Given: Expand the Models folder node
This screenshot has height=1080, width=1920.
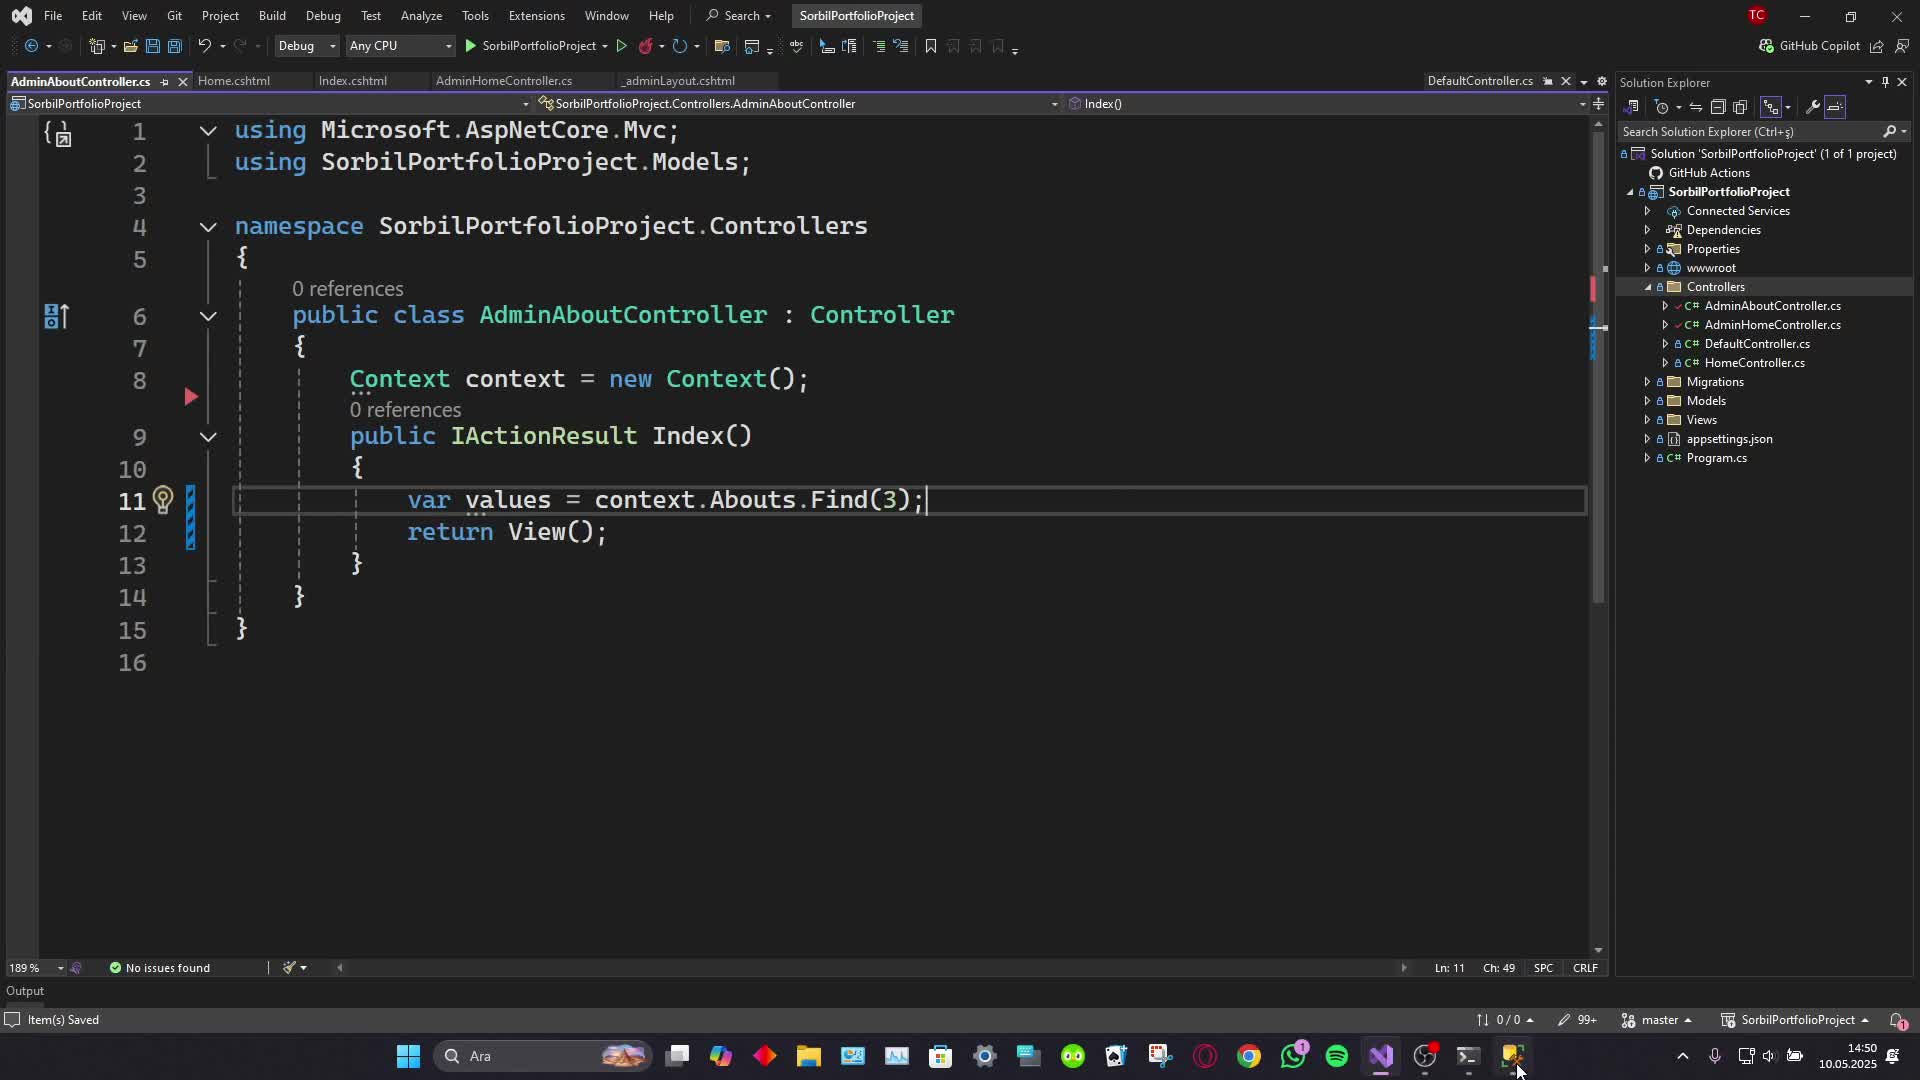Looking at the screenshot, I should point(1647,401).
